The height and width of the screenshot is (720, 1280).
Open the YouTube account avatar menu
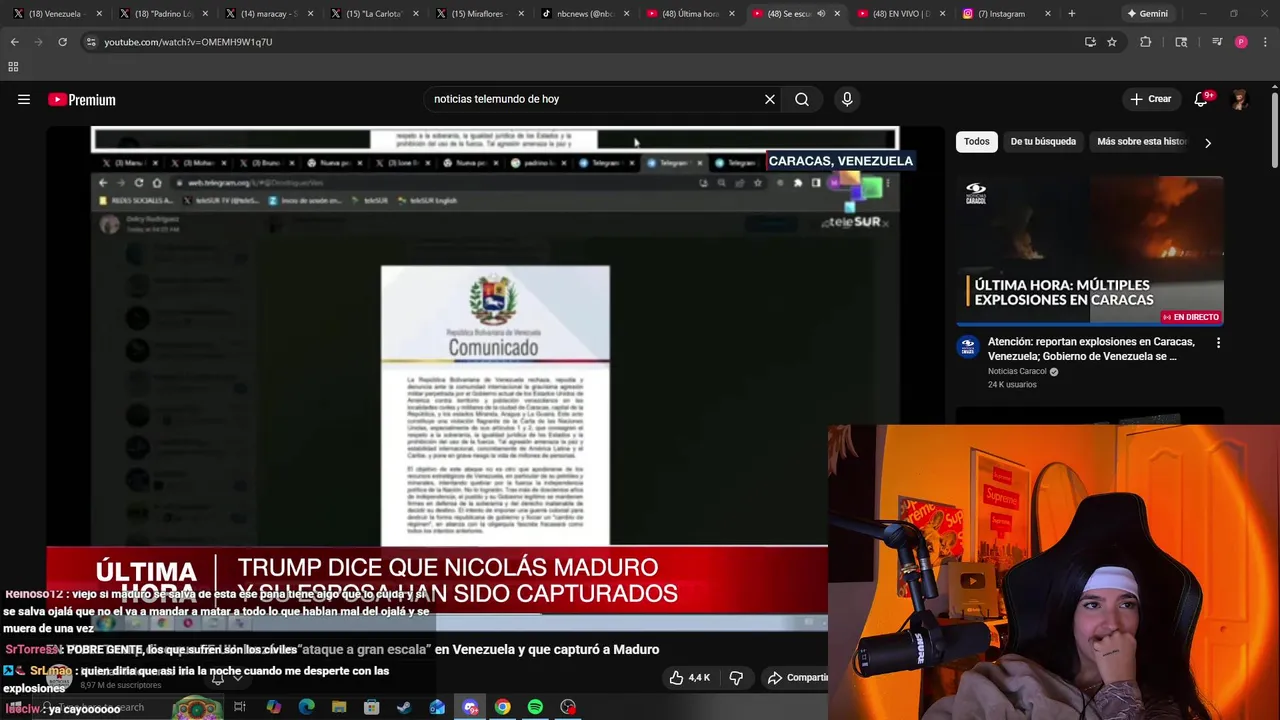[x=1240, y=99]
